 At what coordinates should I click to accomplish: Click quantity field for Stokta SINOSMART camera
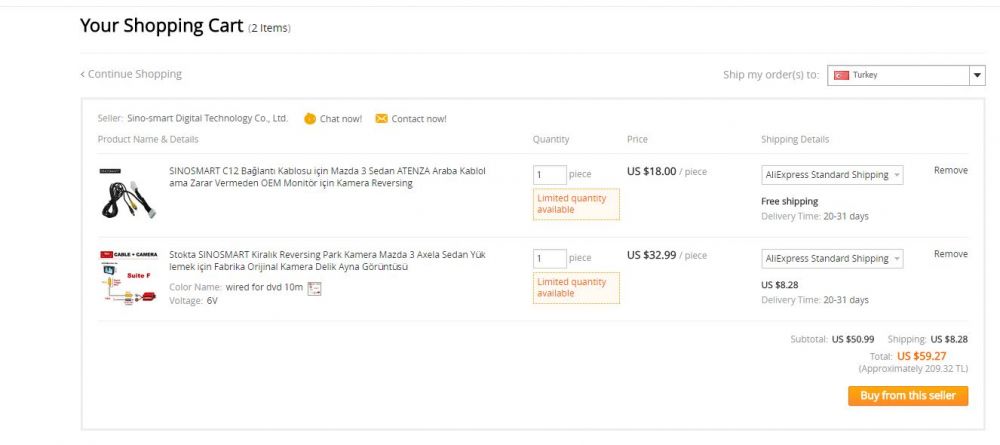pos(550,258)
